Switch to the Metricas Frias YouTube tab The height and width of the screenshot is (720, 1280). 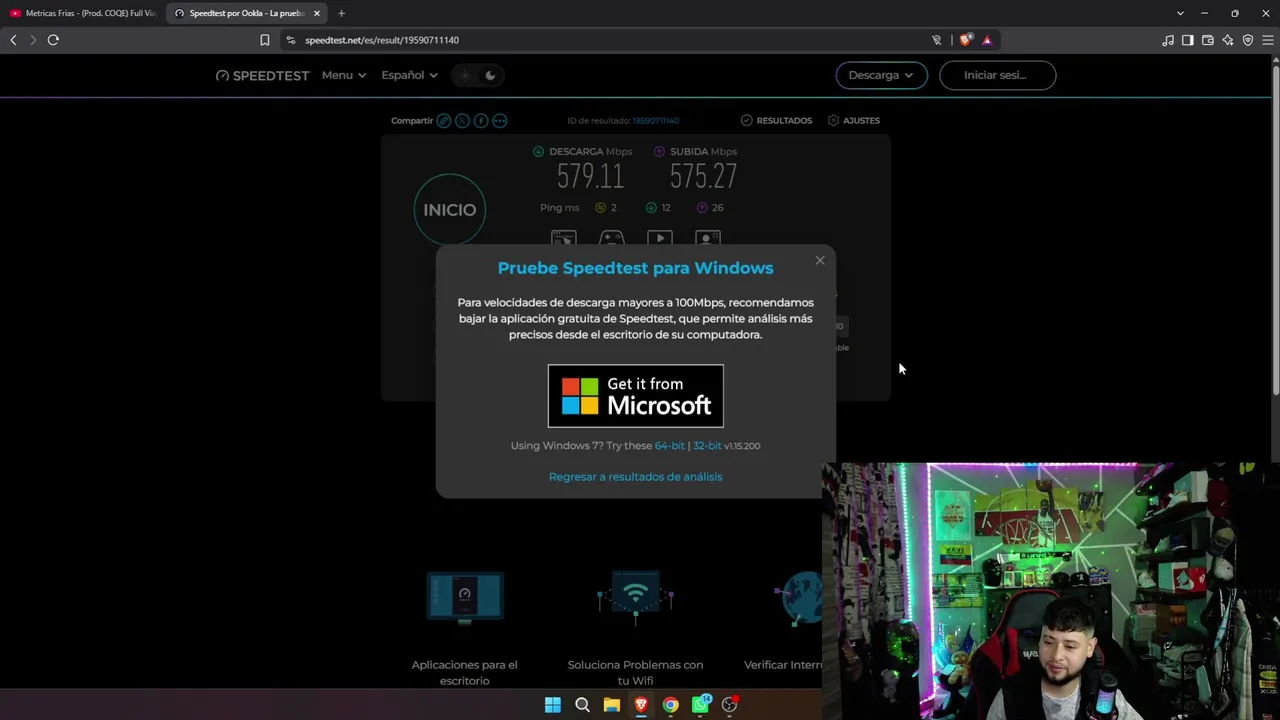click(x=84, y=13)
